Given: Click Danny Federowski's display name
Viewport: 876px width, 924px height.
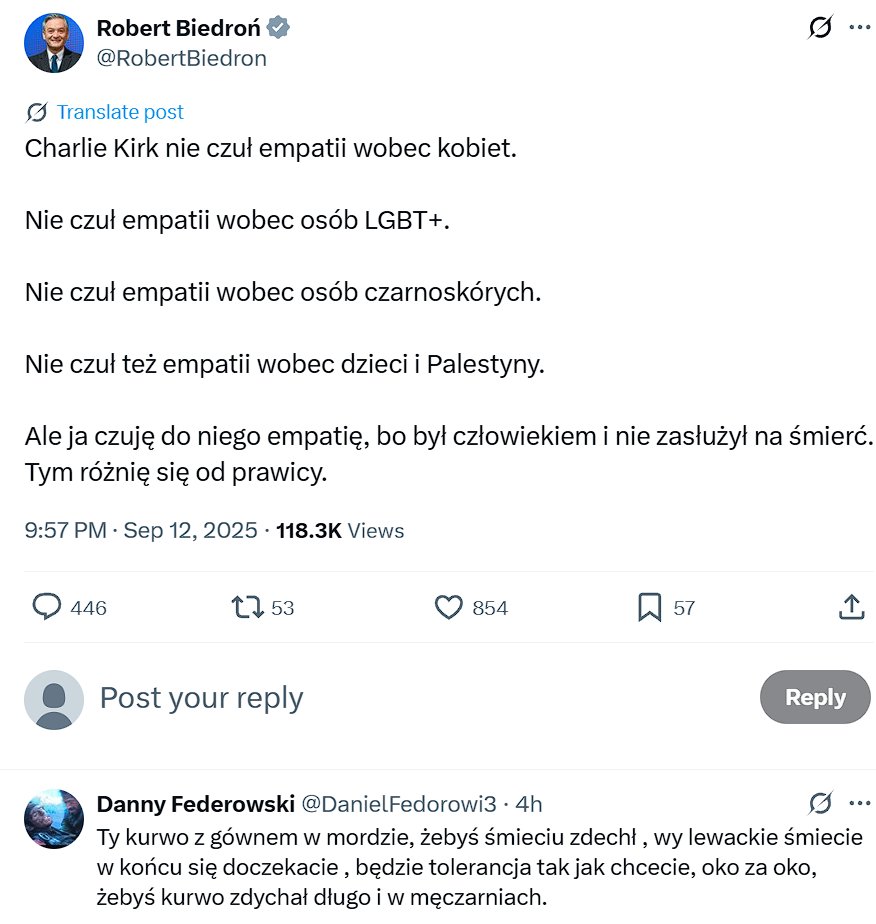Looking at the screenshot, I should [195, 804].
